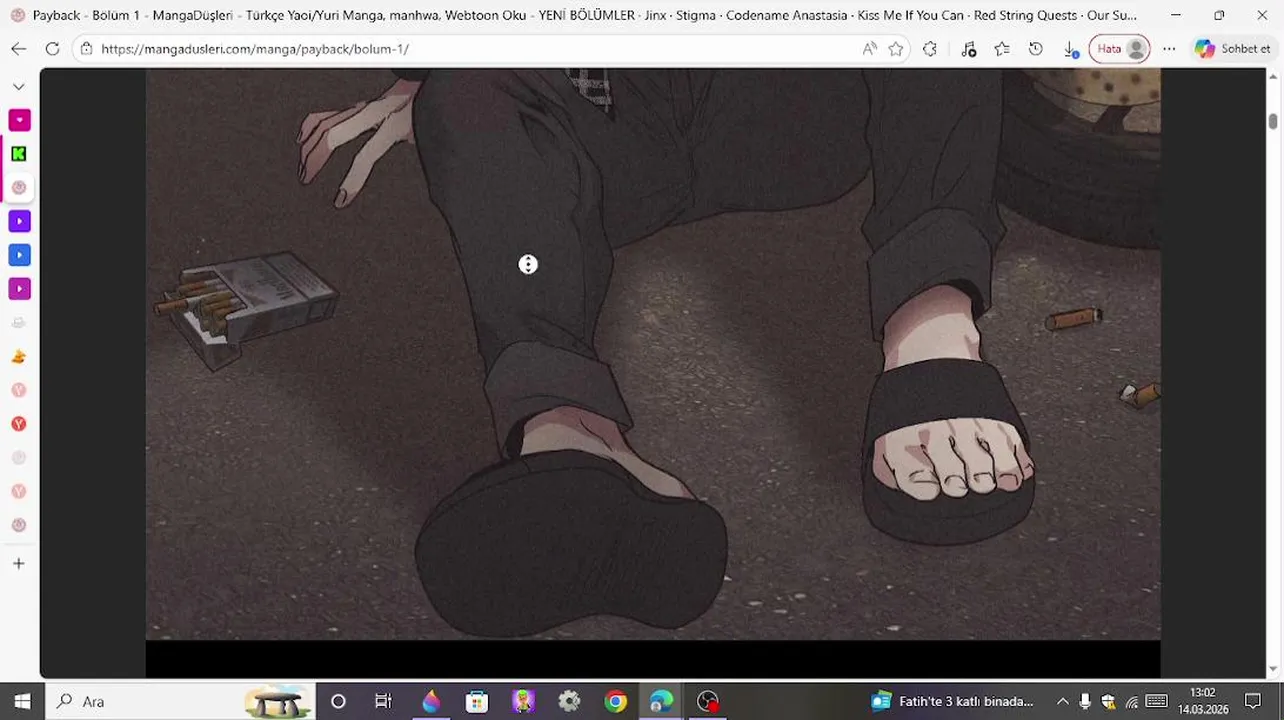Open the Windows Start menu

tap(23, 702)
